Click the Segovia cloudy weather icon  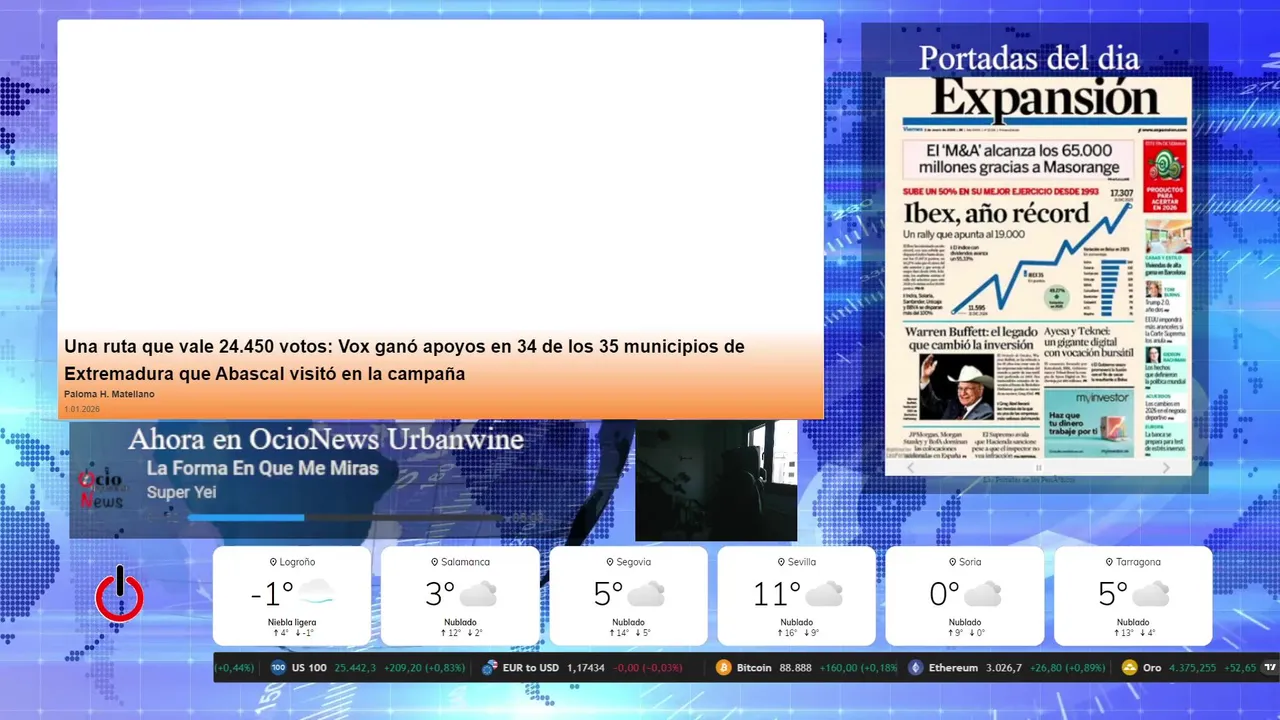point(646,593)
